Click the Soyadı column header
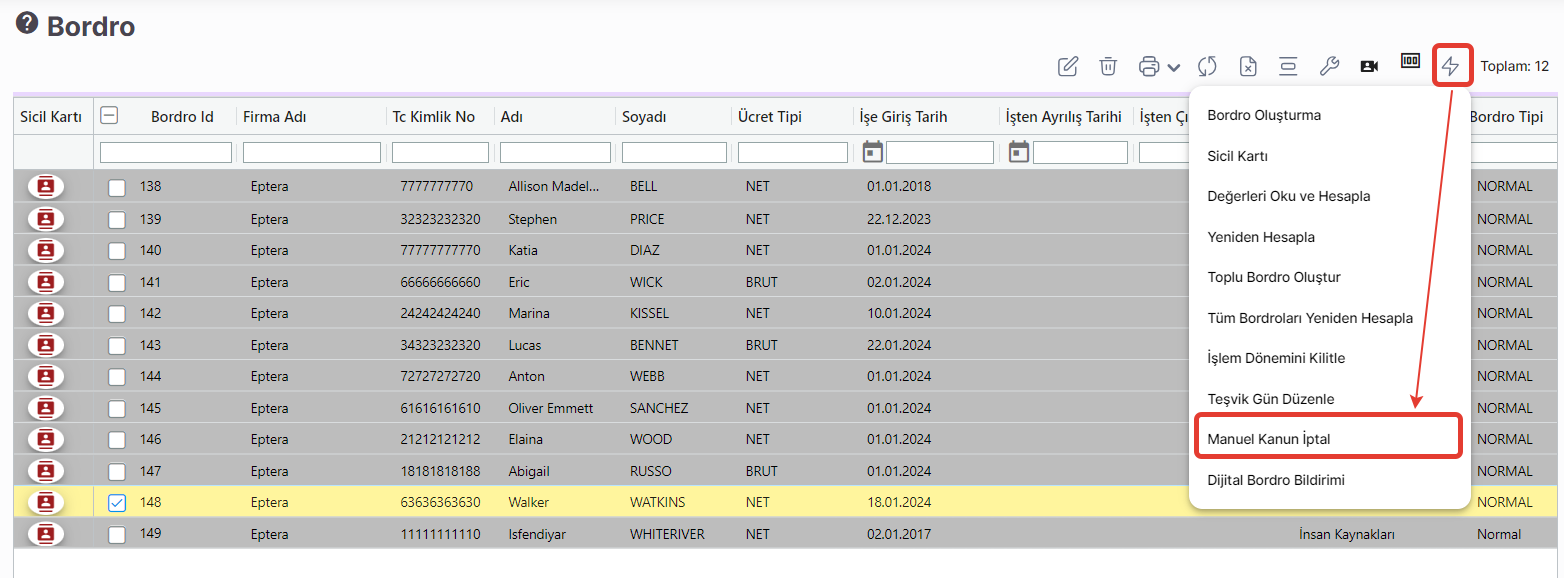 (644, 117)
